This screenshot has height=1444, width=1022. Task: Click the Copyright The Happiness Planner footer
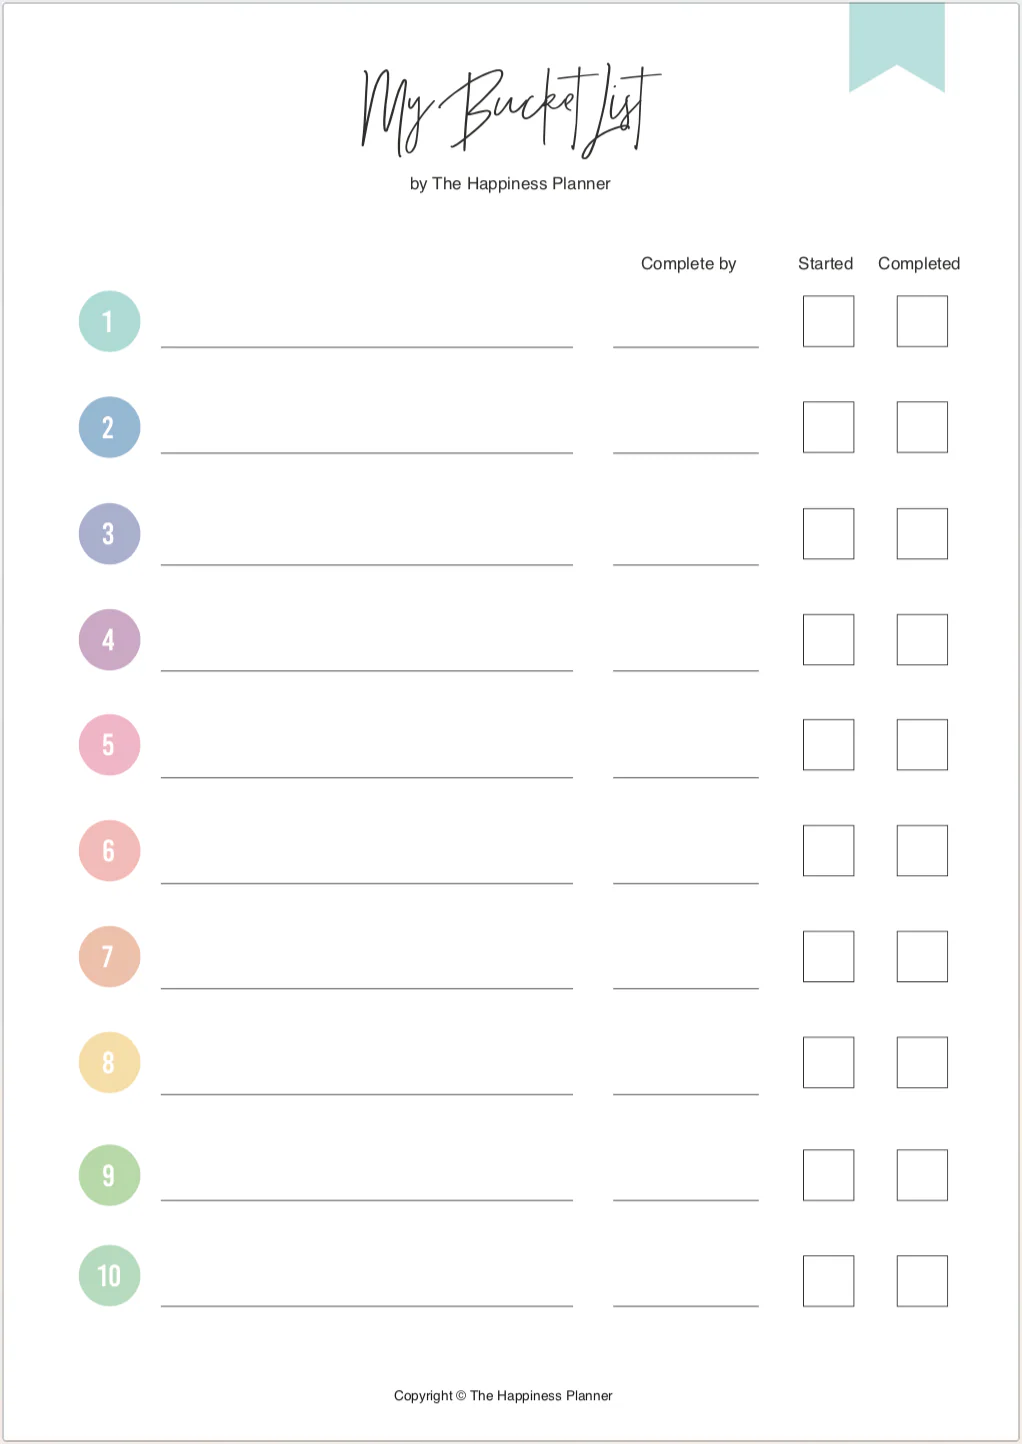point(503,1395)
